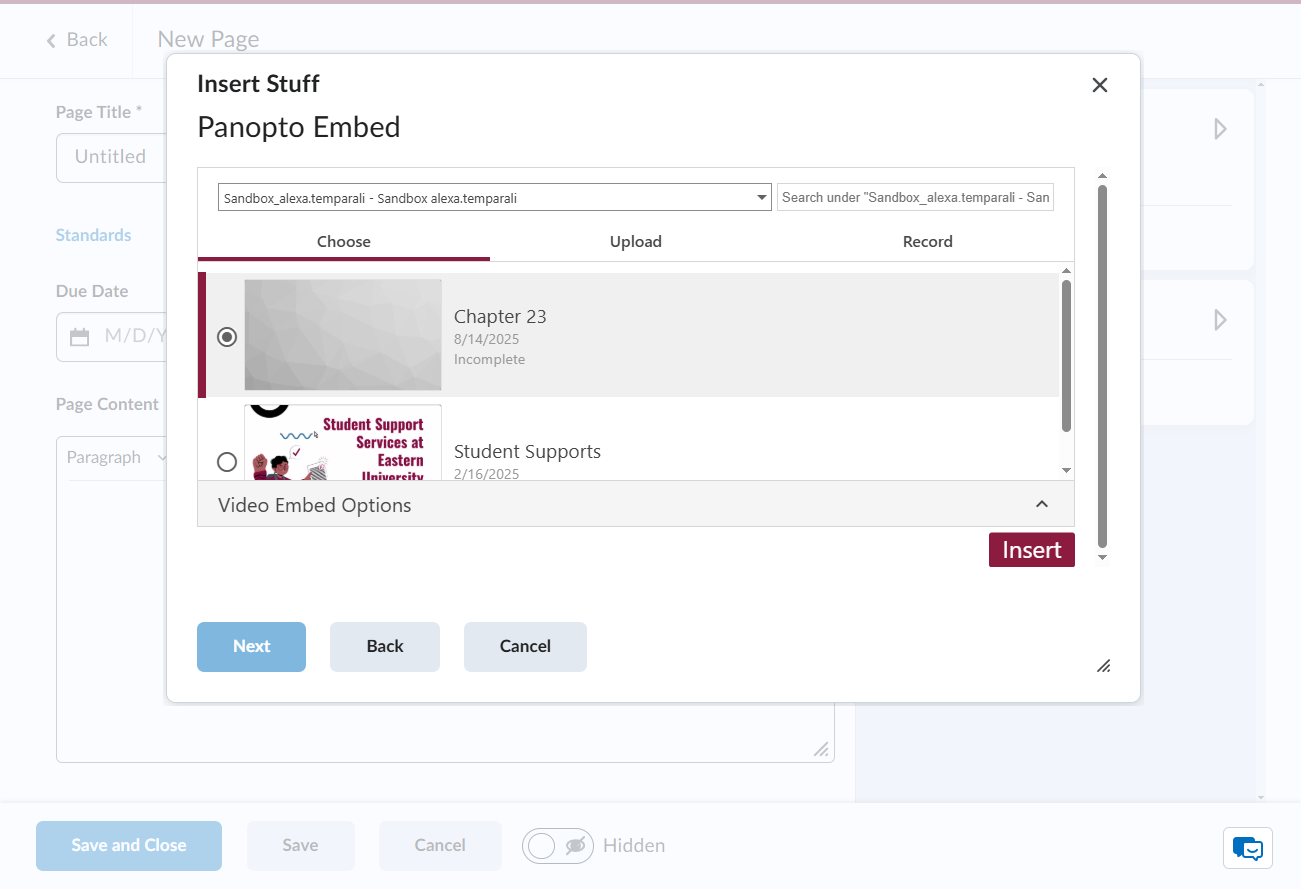Expand the second right side panel arrow
This screenshot has height=889, width=1301.
click(x=1220, y=320)
